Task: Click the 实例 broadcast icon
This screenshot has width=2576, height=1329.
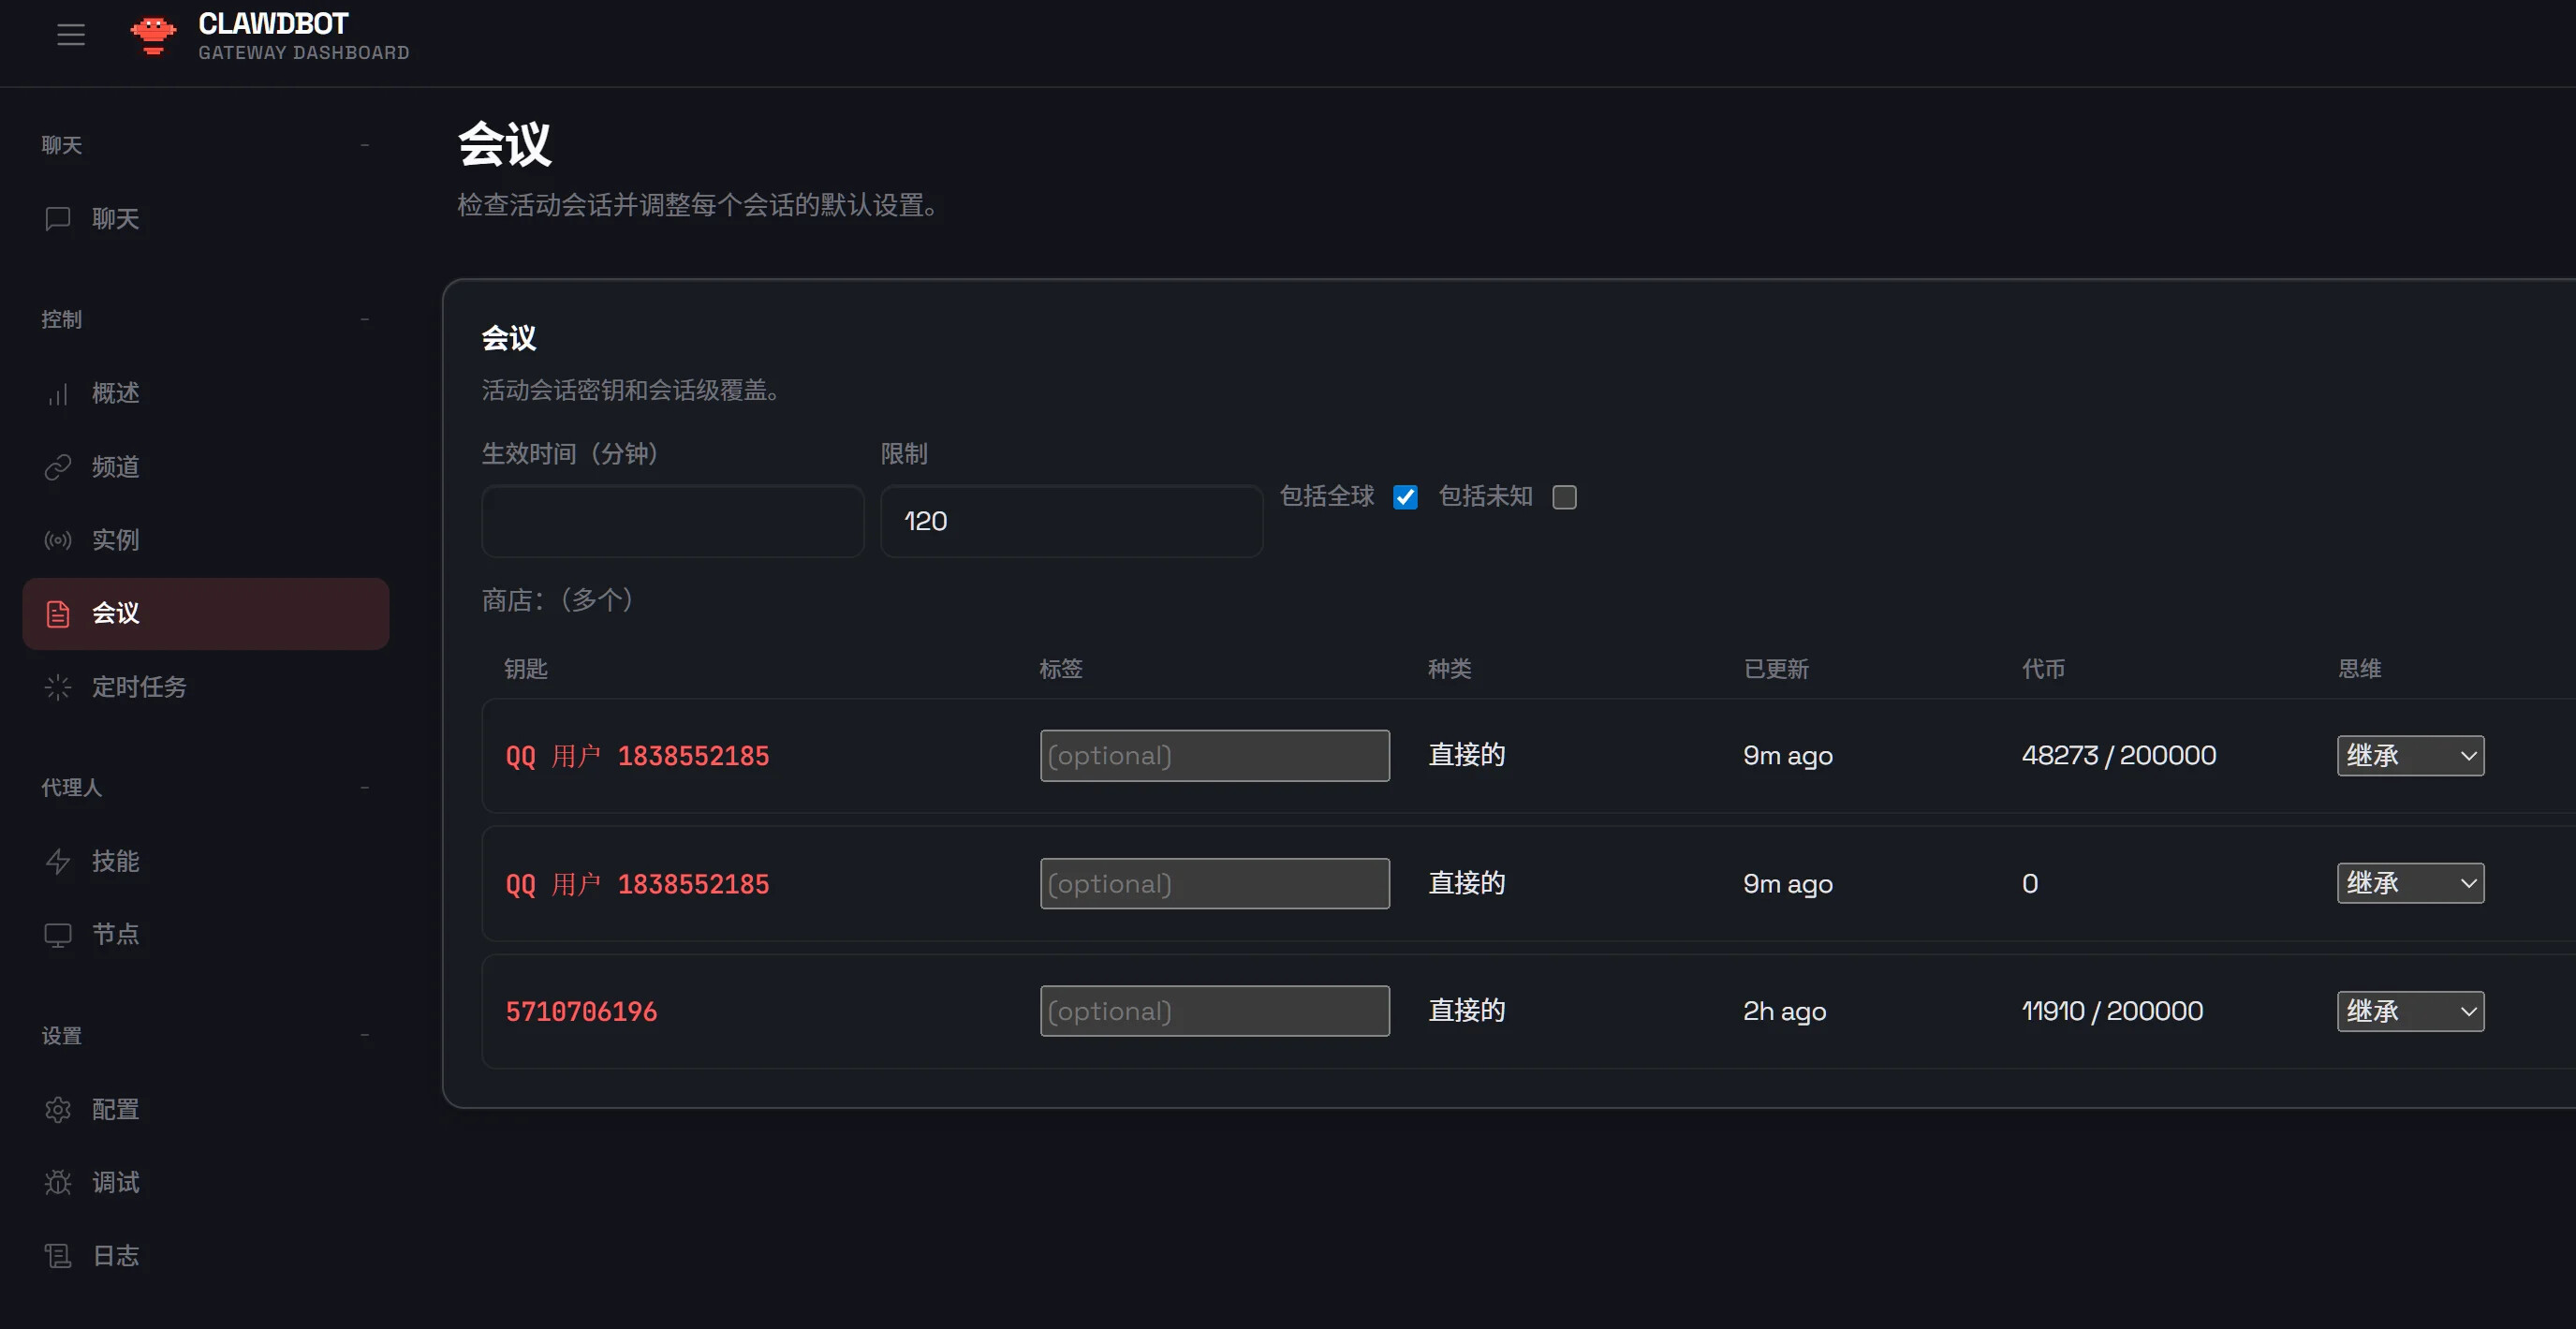Action: pos(58,541)
